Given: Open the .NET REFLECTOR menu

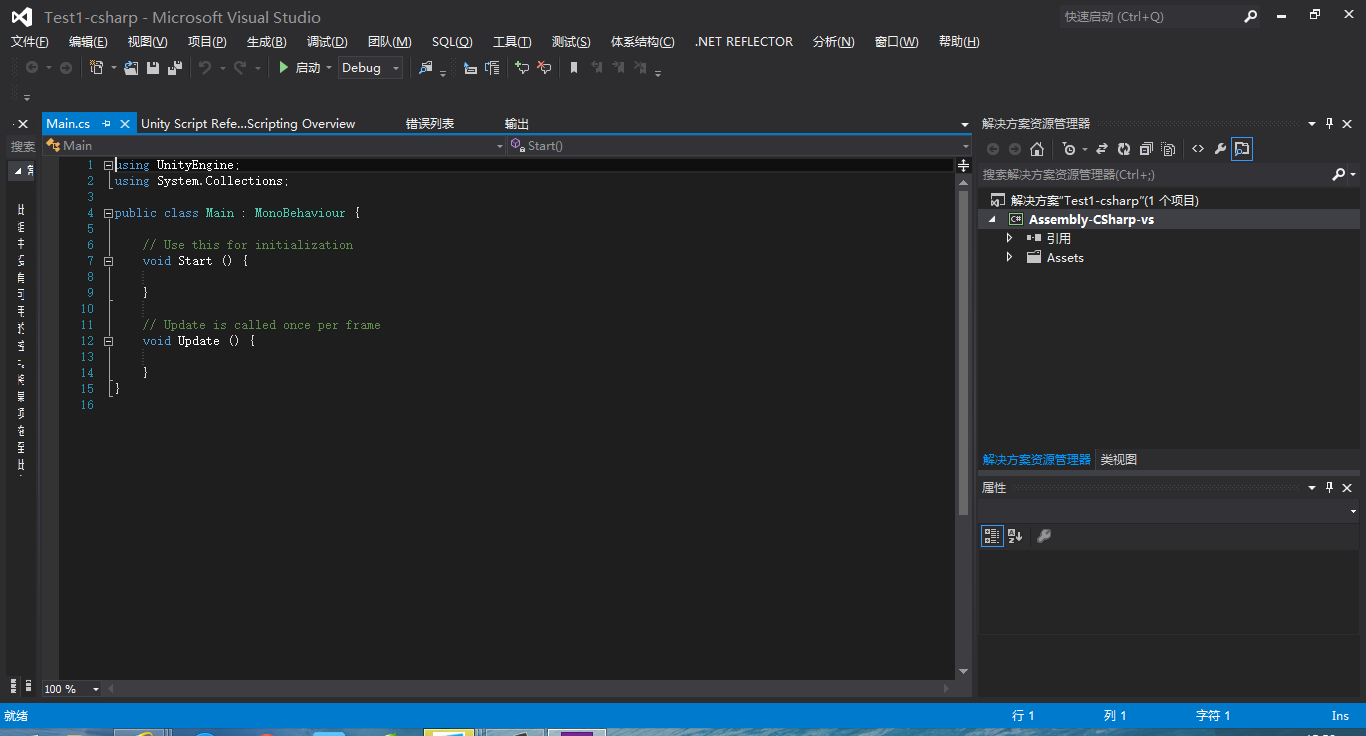Looking at the screenshot, I should click(x=743, y=42).
